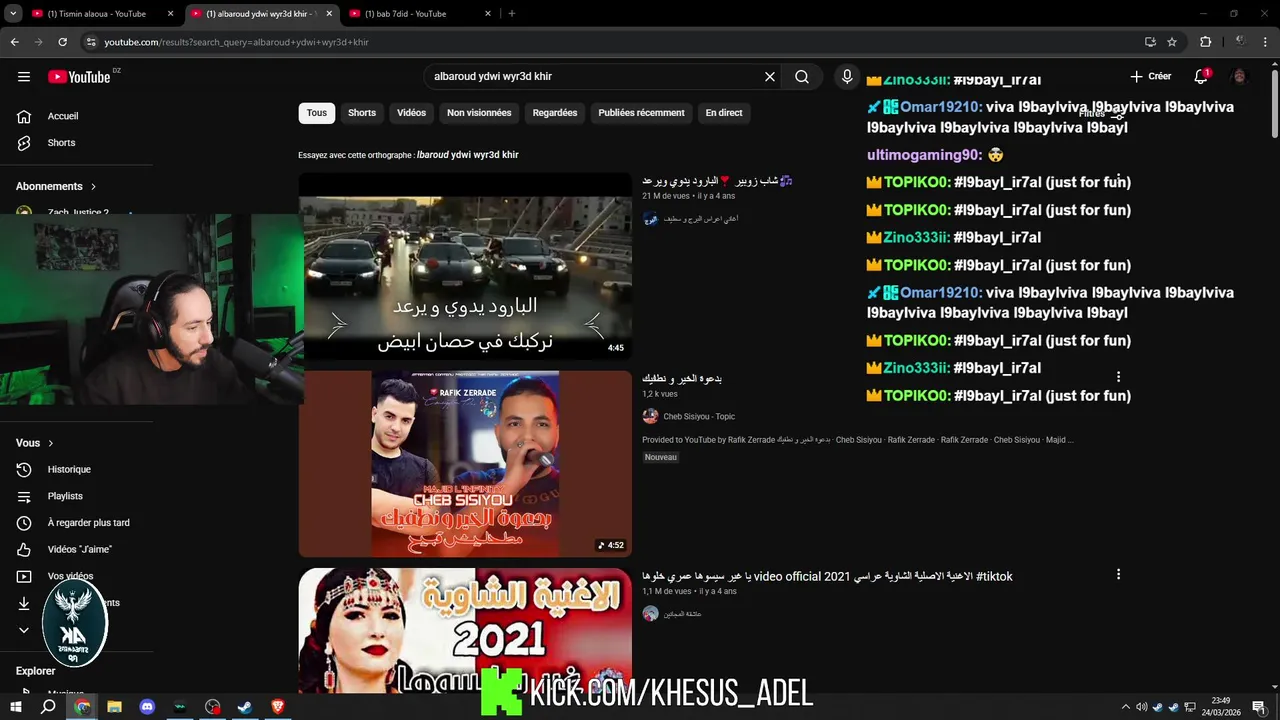1280x720 pixels.
Task: Click the install app icon in address bar
Action: coord(1150,42)
